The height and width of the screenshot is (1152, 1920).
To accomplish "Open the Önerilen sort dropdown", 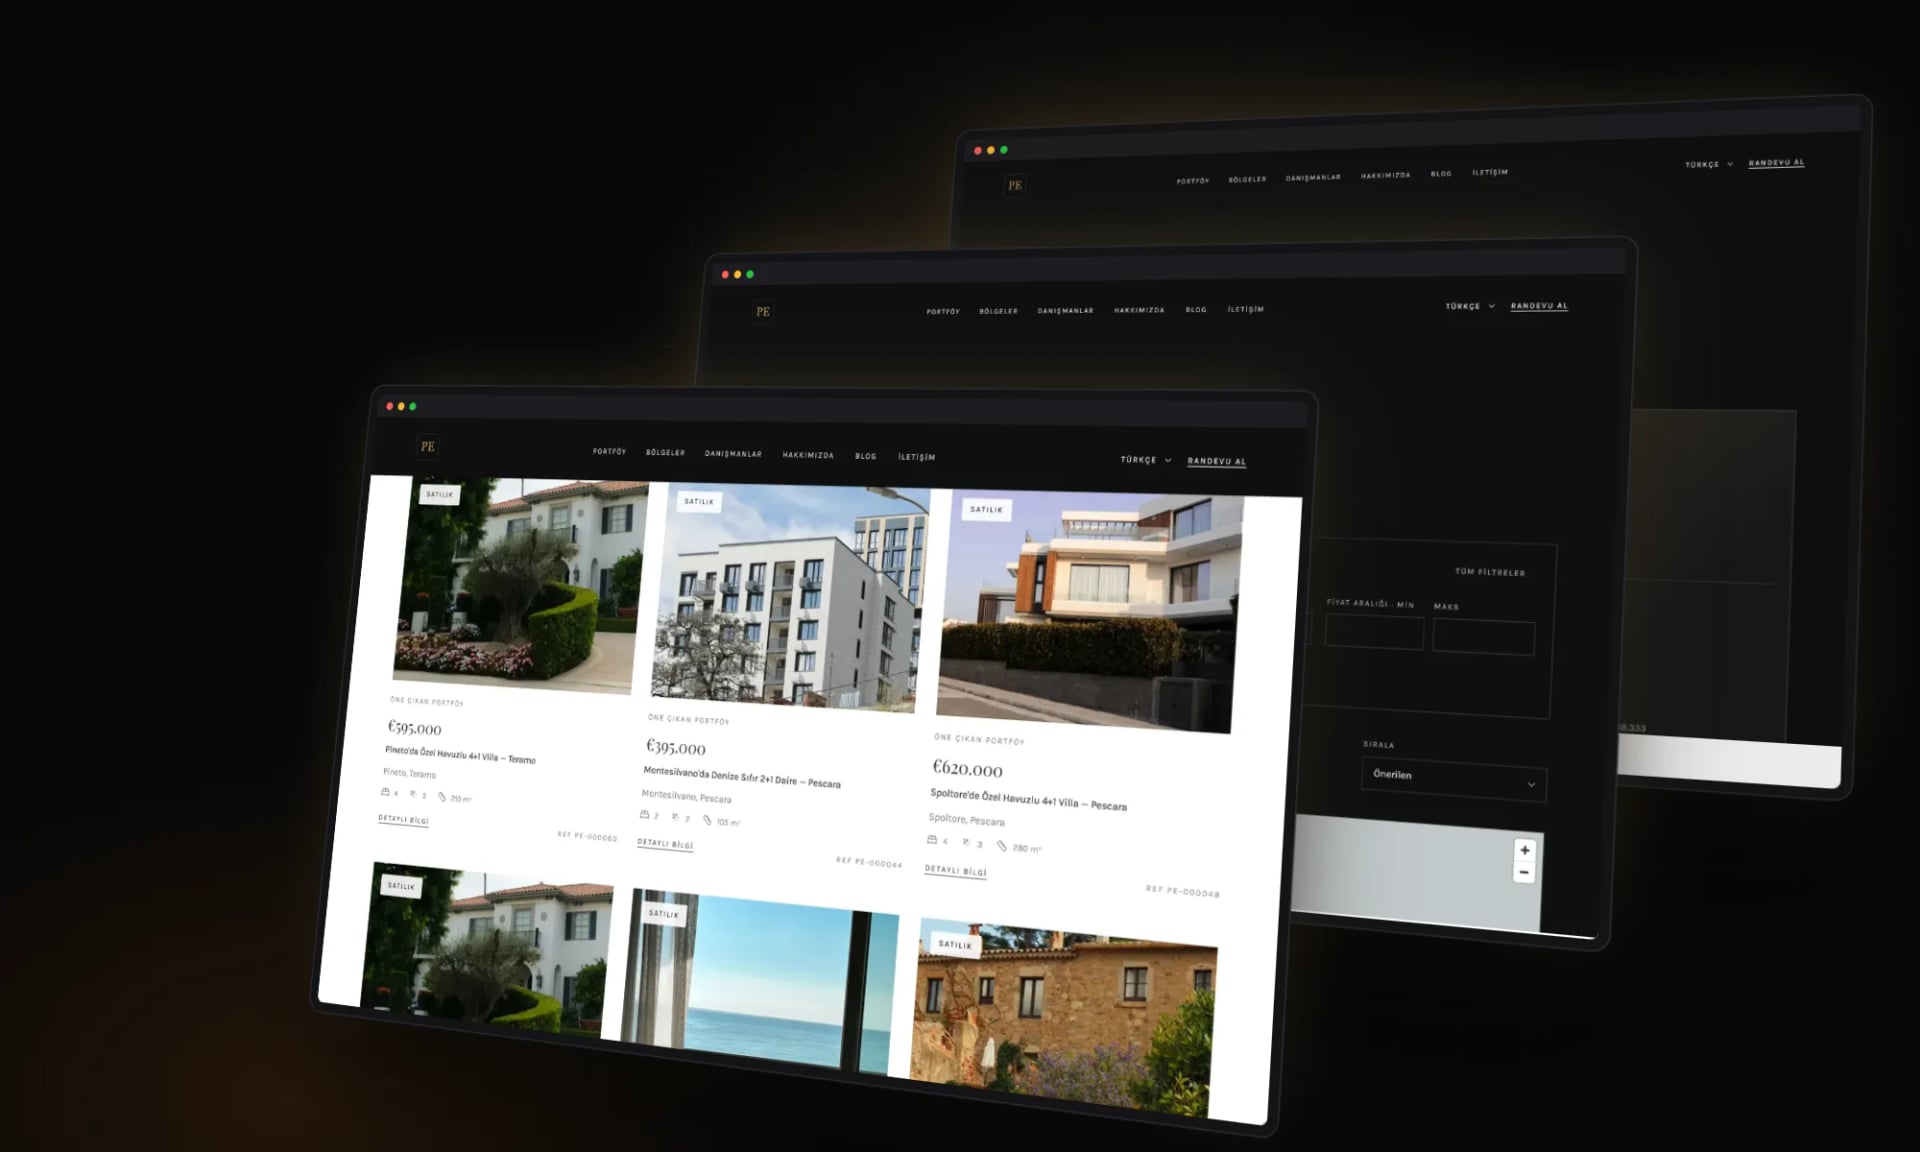I will 1453,778.
